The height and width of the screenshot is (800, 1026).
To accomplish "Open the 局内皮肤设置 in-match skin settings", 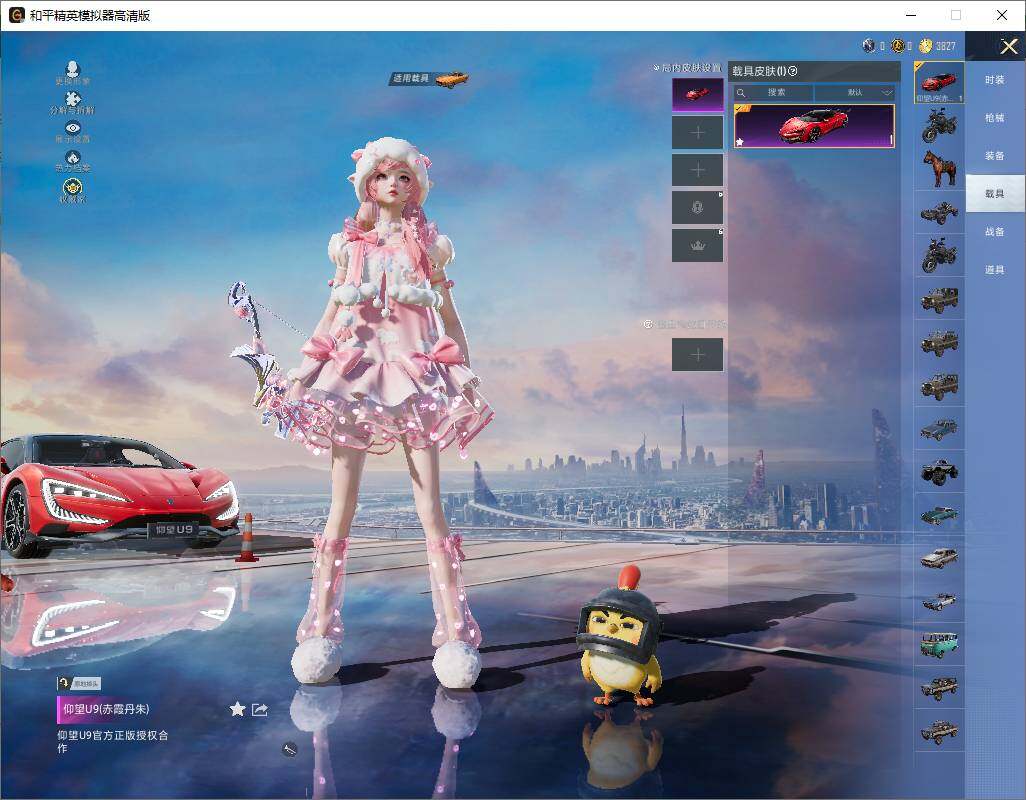I will point(687,67).
